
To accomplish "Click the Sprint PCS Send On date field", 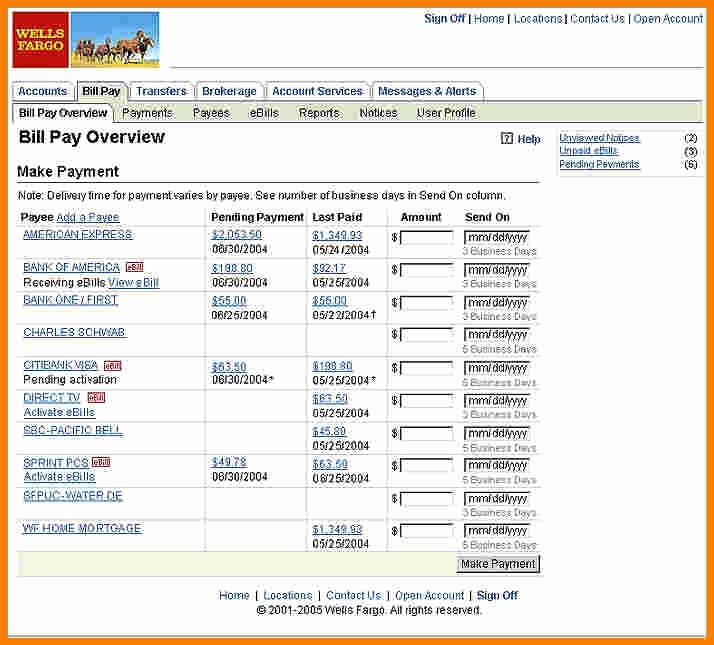I will 497,466.
